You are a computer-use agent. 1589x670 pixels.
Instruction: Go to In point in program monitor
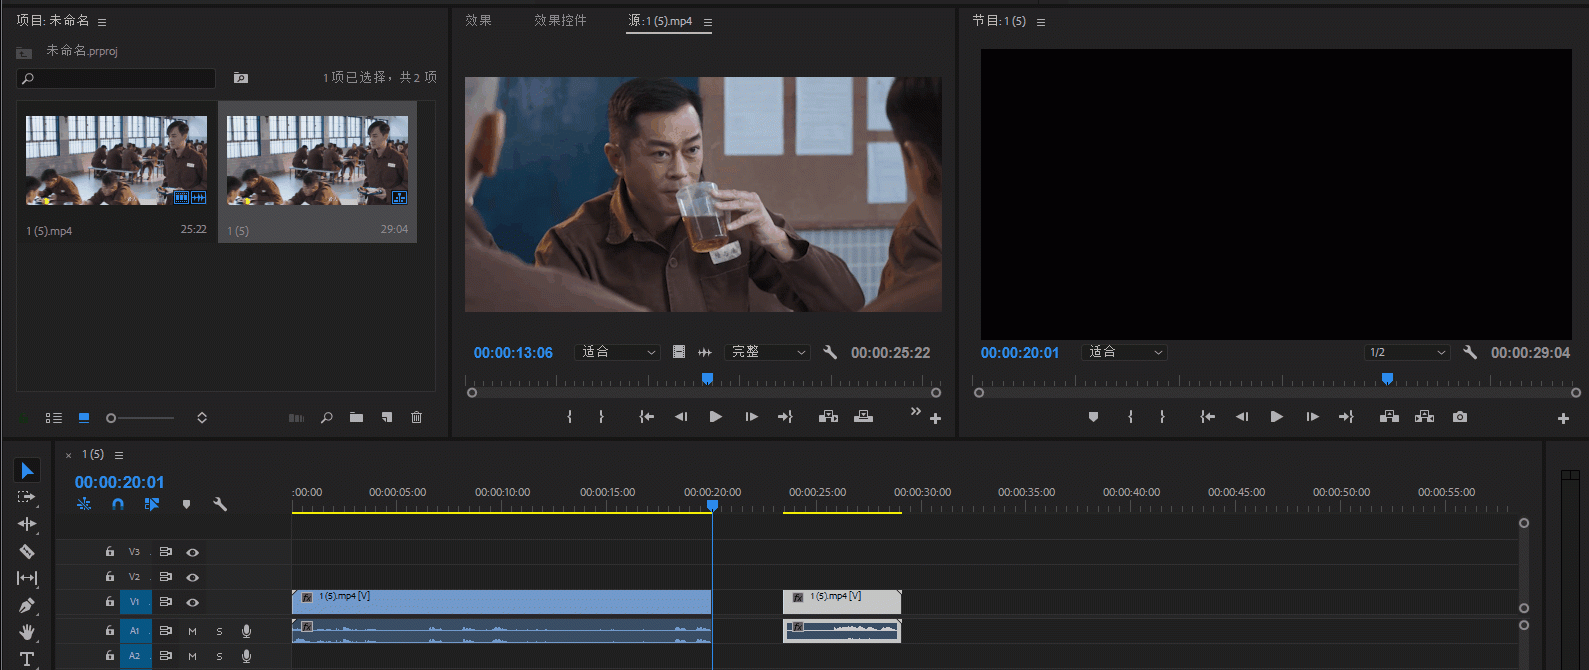point(1208,417)
